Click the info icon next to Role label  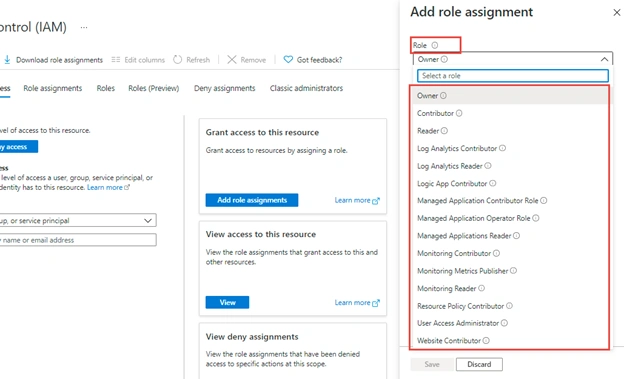coord(435,45)
